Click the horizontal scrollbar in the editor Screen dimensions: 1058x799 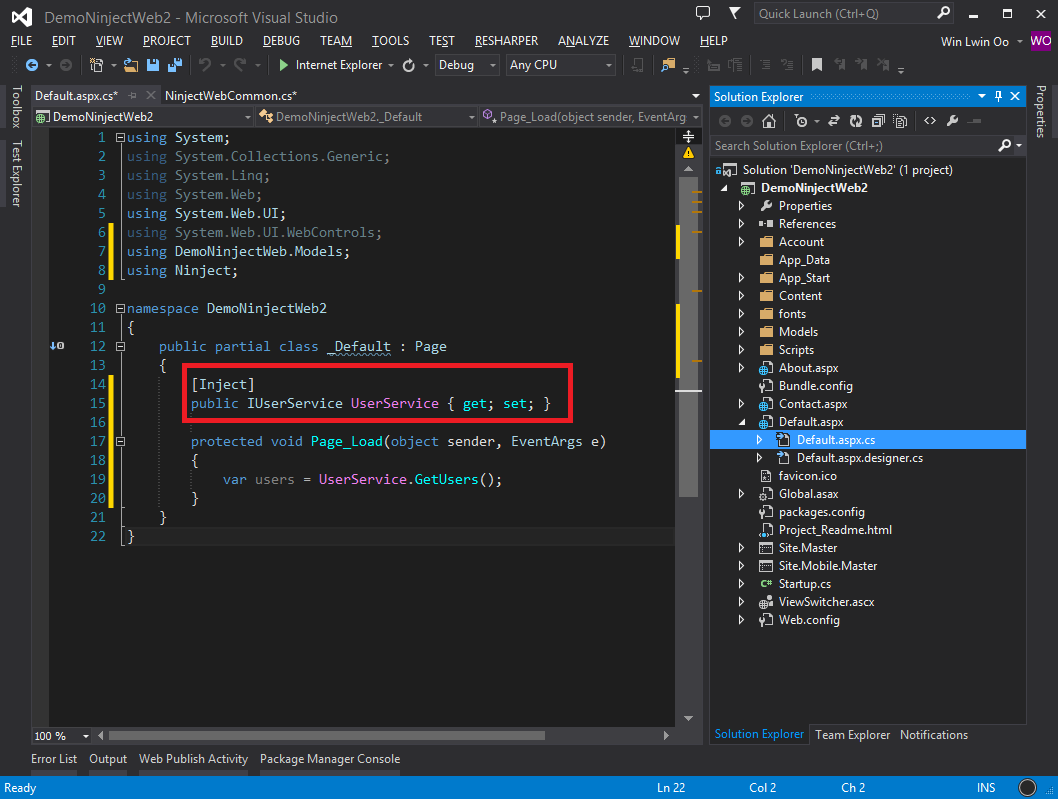tap(327, 736)
